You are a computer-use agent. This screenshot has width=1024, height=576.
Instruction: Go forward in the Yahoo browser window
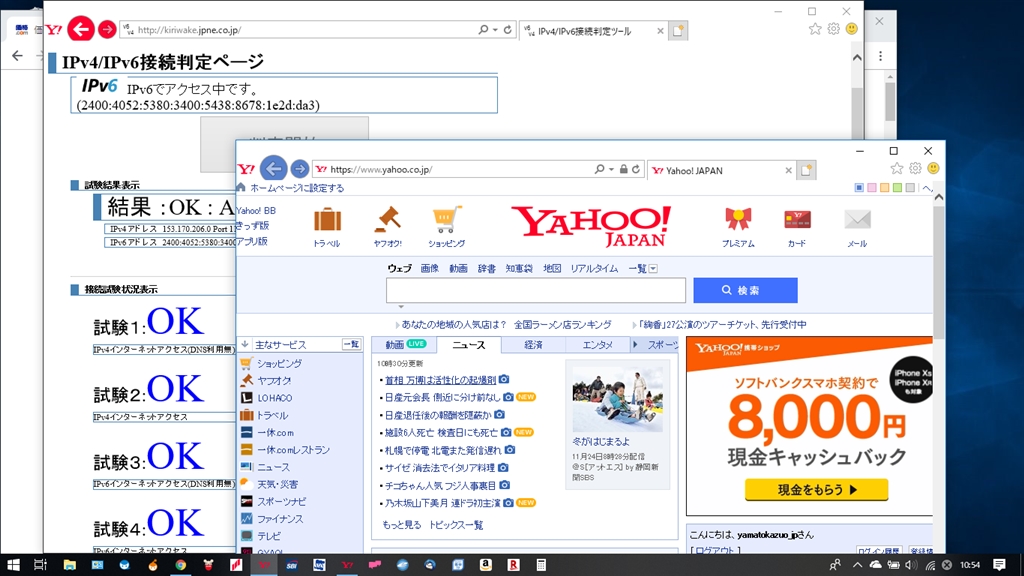[x=299, y=169]
